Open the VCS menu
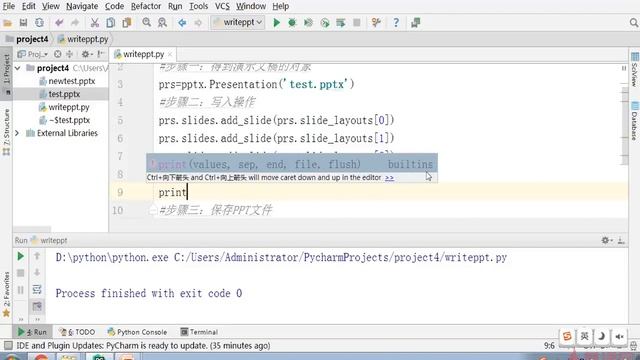Image resolution: width=640 pixels, height=360 pixels. (222, 6)
